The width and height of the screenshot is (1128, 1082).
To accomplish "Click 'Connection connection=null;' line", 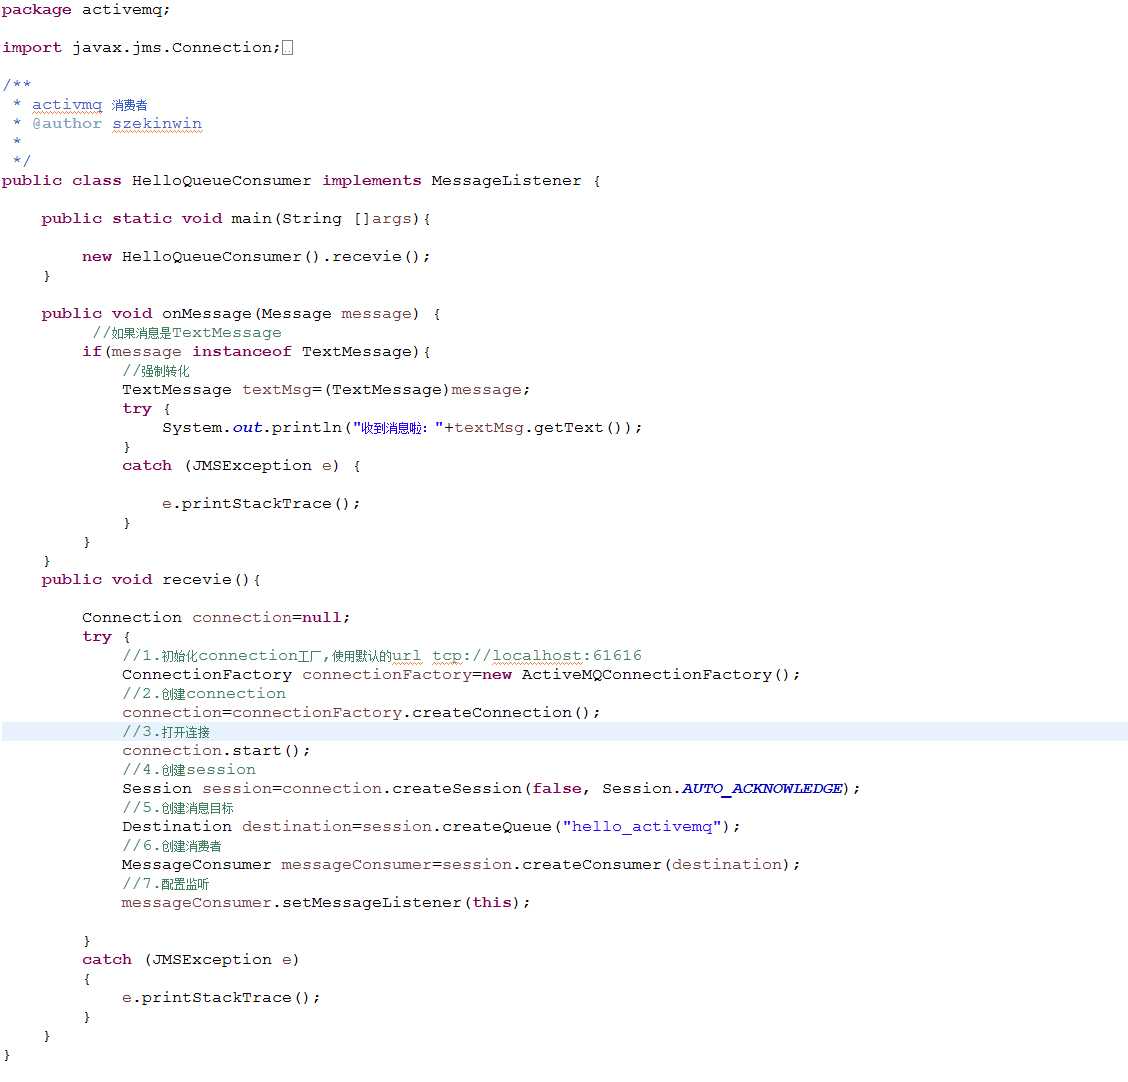I will coord(216,618).
